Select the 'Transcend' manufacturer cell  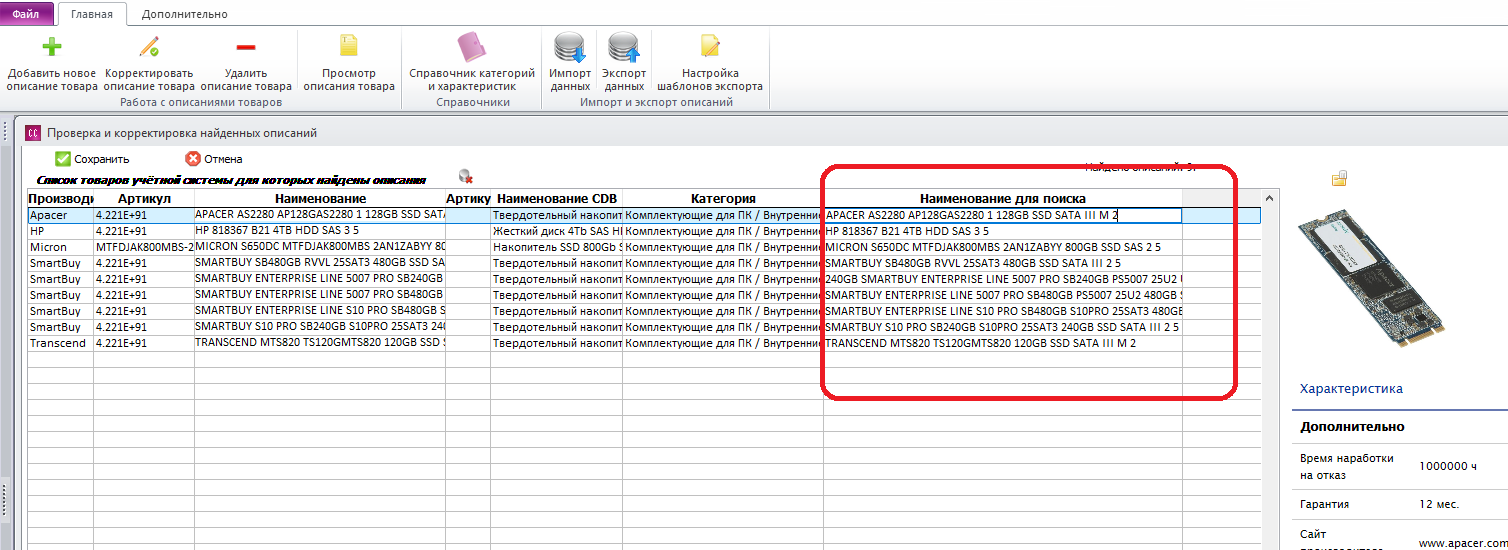click(x=60, y=343)
